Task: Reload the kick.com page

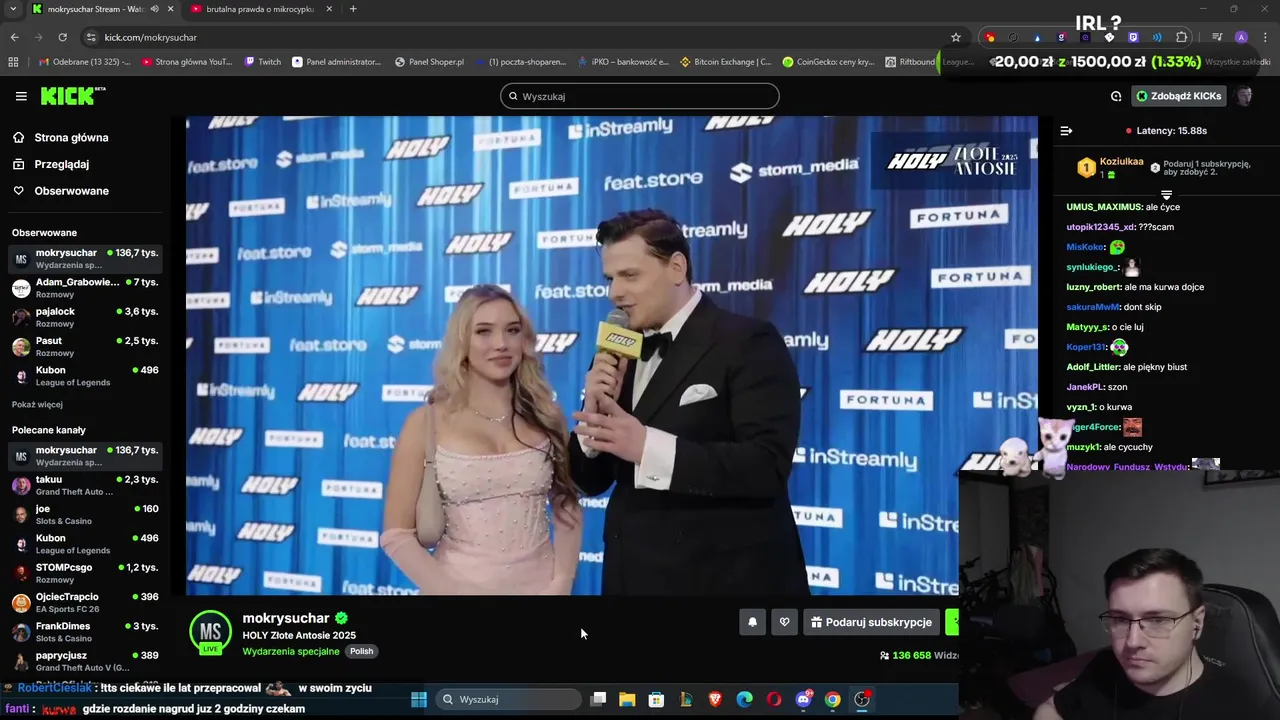Action: [62, 37]
